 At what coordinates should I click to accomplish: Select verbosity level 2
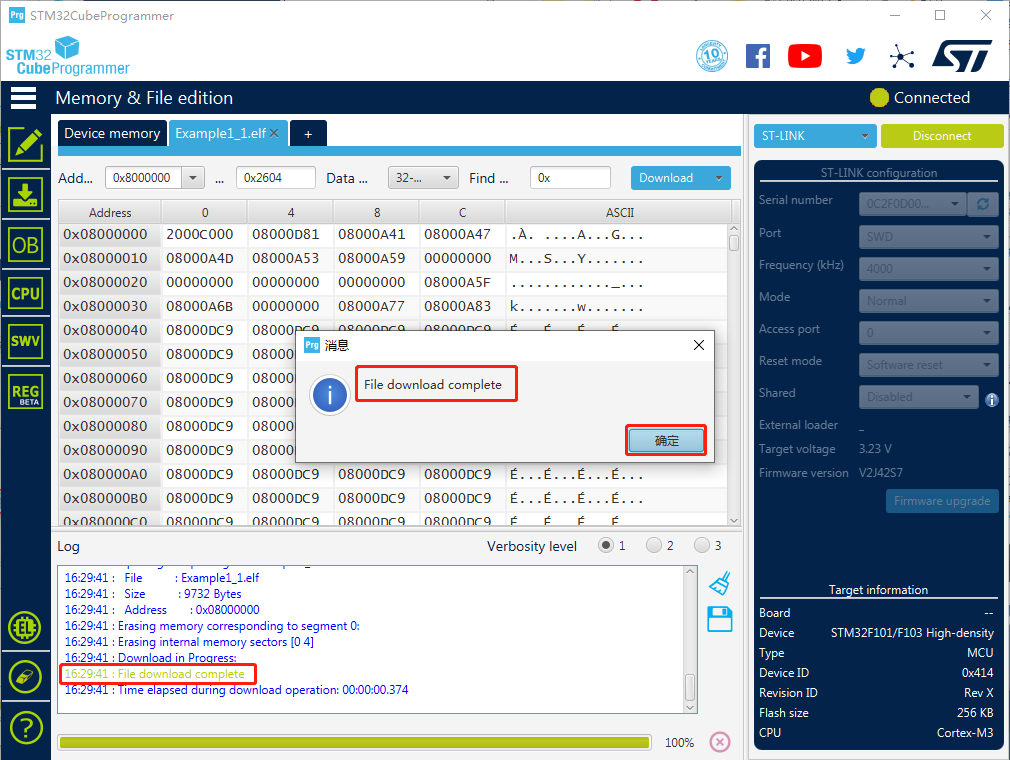654,546
